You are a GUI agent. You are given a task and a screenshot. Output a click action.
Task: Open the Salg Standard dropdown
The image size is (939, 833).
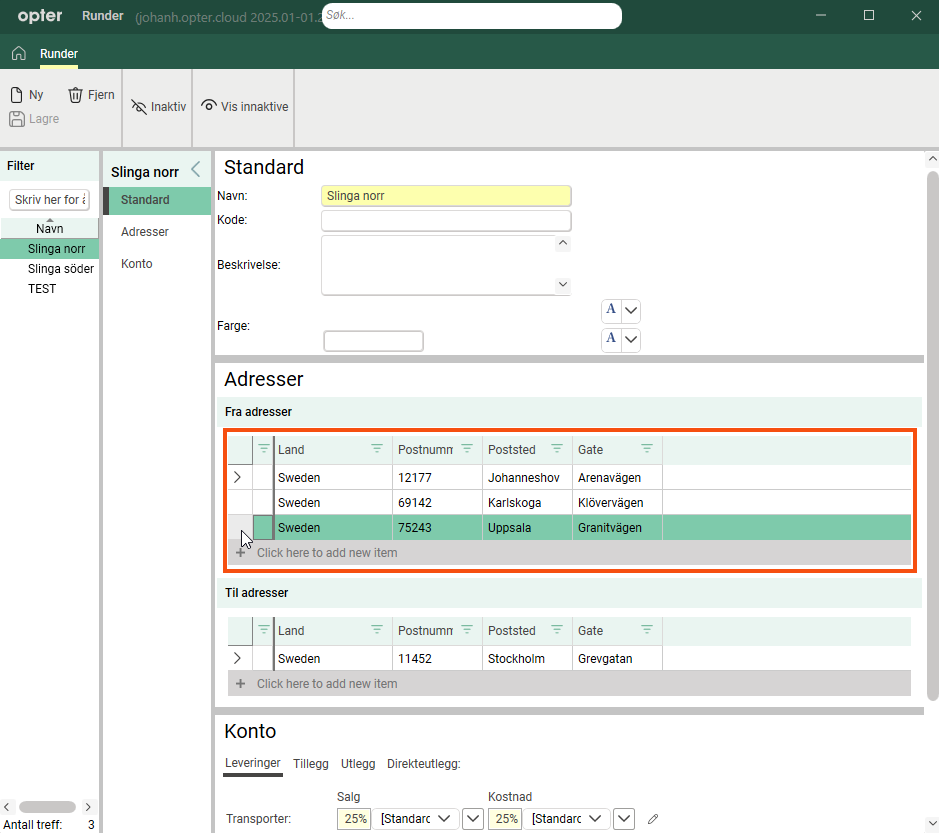pos(443,819)
